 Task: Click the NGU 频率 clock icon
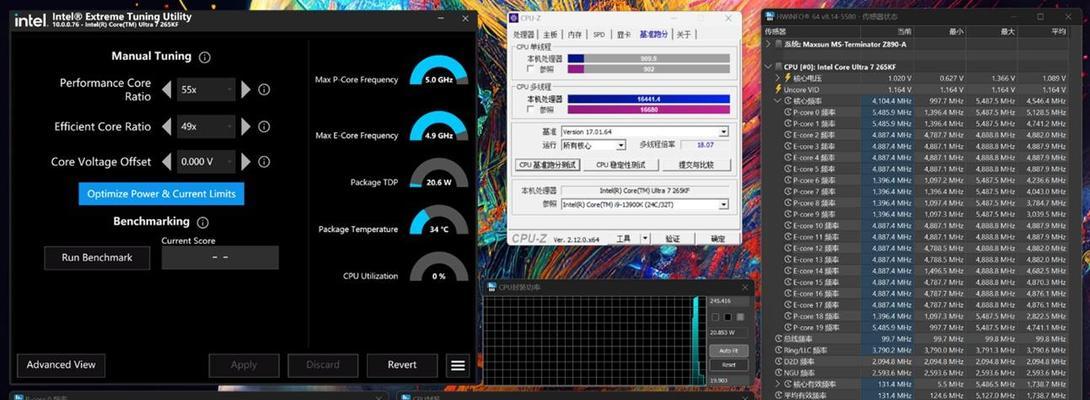click(778, 373)
